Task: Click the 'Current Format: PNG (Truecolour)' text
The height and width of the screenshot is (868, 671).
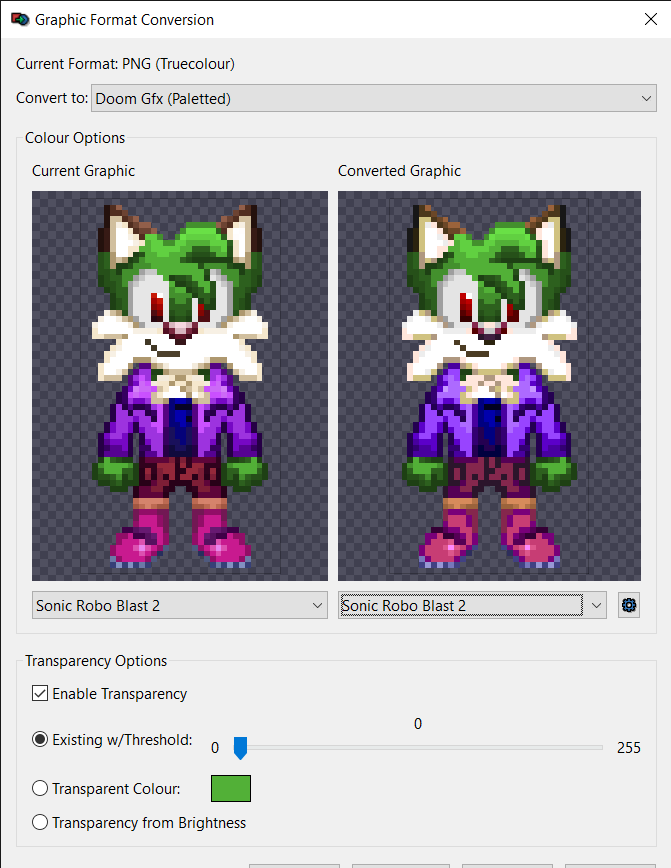Action: point(125,64)
